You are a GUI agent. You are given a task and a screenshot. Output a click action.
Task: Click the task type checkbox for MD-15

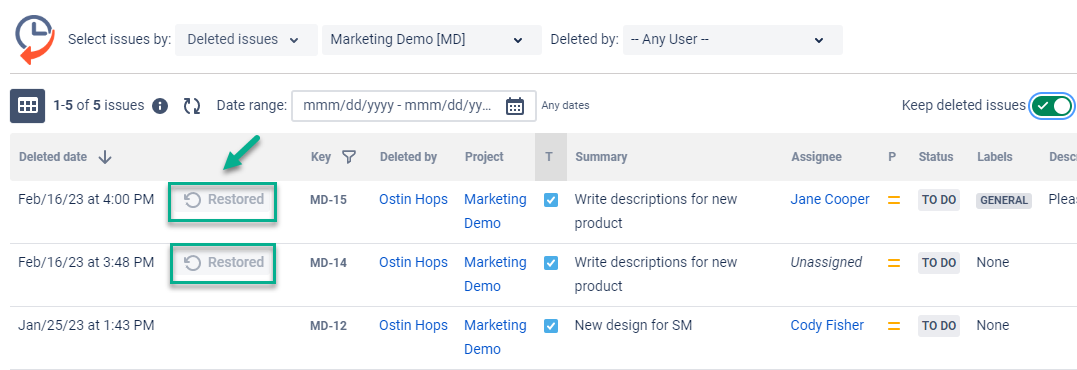pos(551,200)
